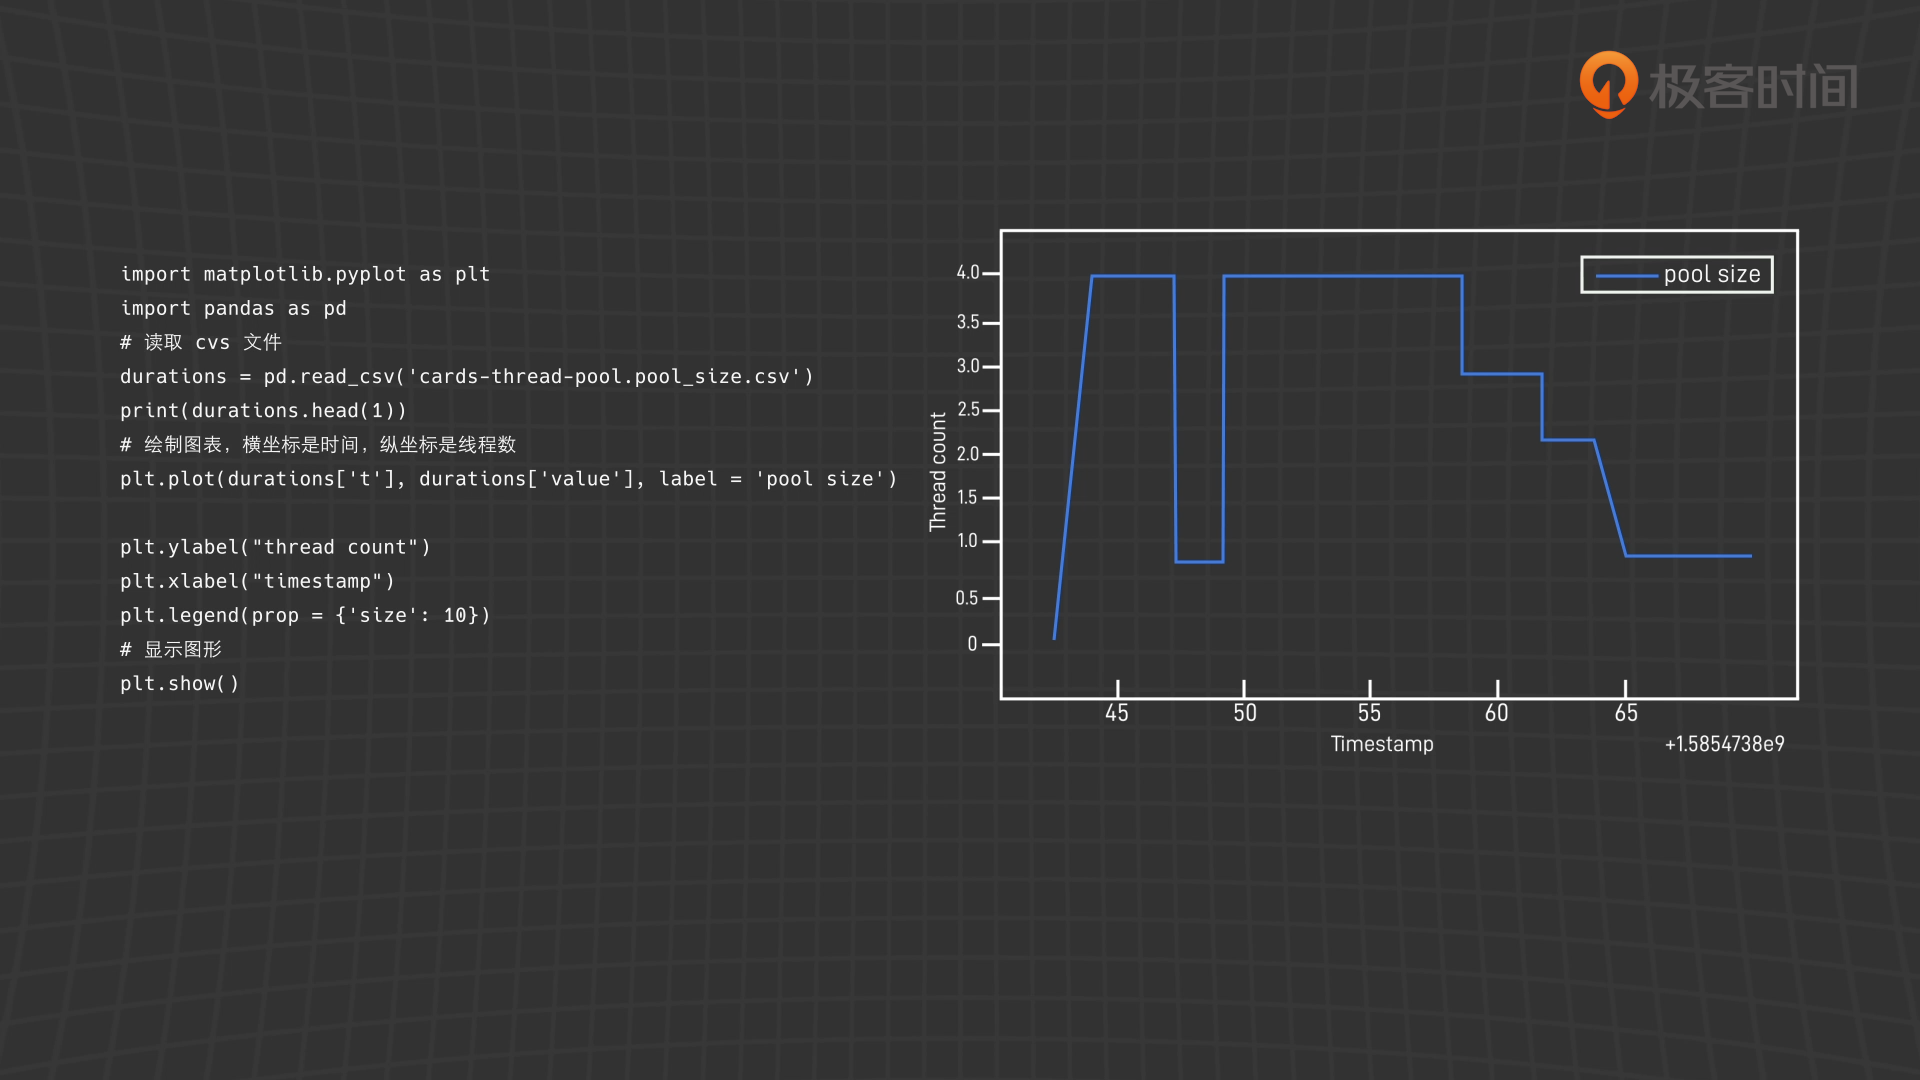Click the x-axis tick label 65

(x=1626, y=712)
